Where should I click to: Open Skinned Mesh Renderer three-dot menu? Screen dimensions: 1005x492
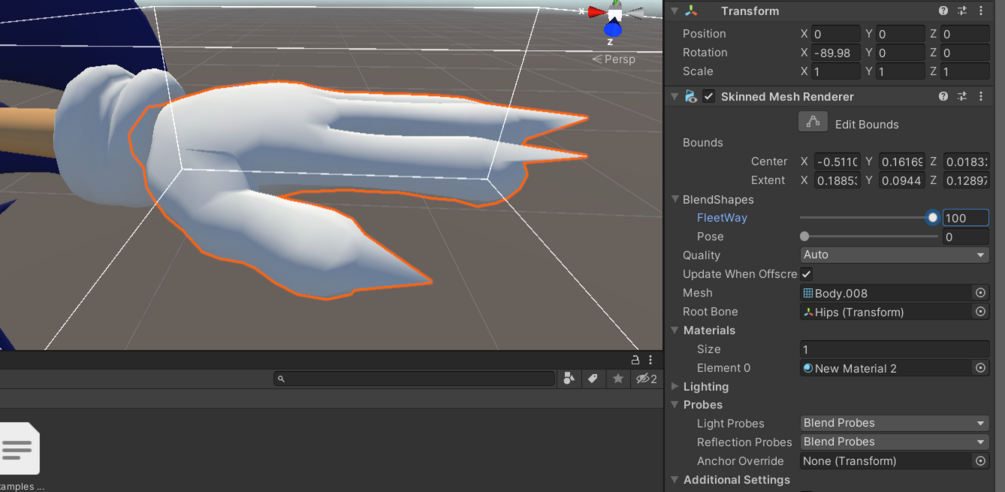(981, 97)
